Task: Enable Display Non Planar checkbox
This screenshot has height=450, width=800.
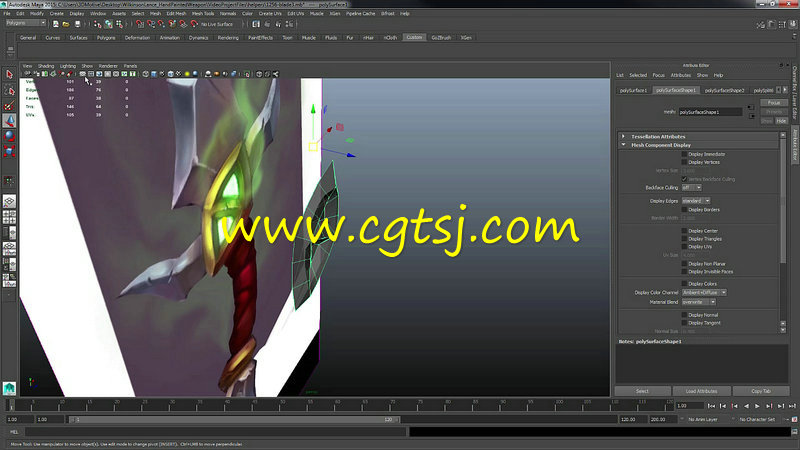Action: point(685,264)
